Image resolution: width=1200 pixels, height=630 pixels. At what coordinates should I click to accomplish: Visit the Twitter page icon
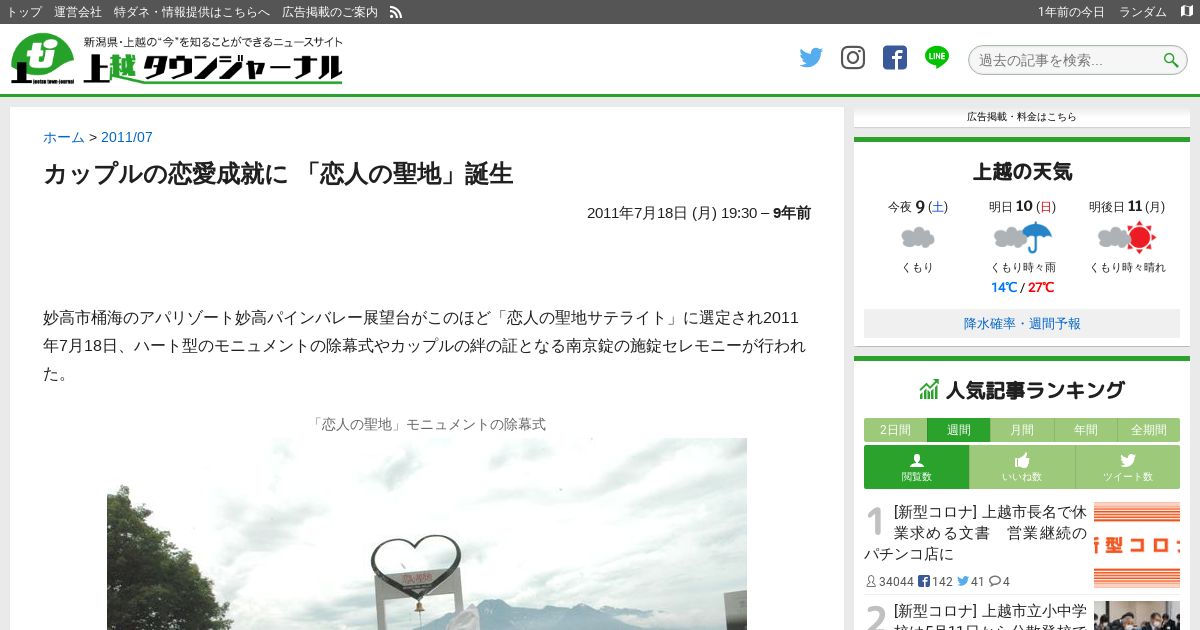click(x=811, y=58)
